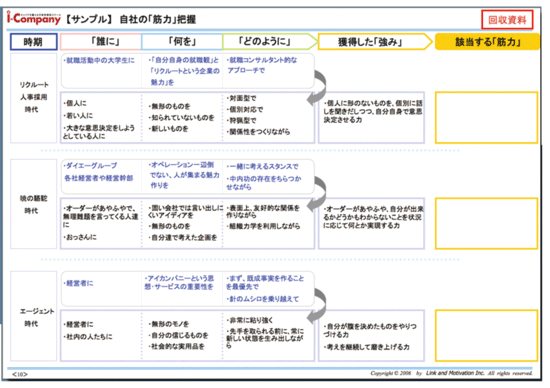Screen dimensions: 550x388
Task: Click the yellow 該当する「筋力」 header
Action: click(x=487, y=42)
